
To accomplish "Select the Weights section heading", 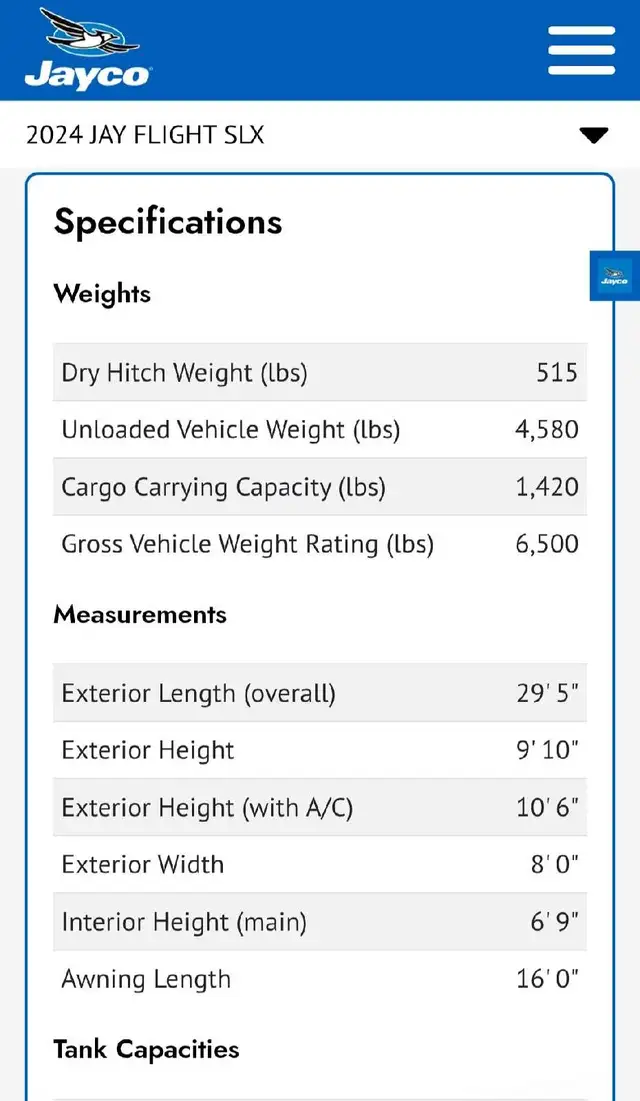I will (102, 294).
